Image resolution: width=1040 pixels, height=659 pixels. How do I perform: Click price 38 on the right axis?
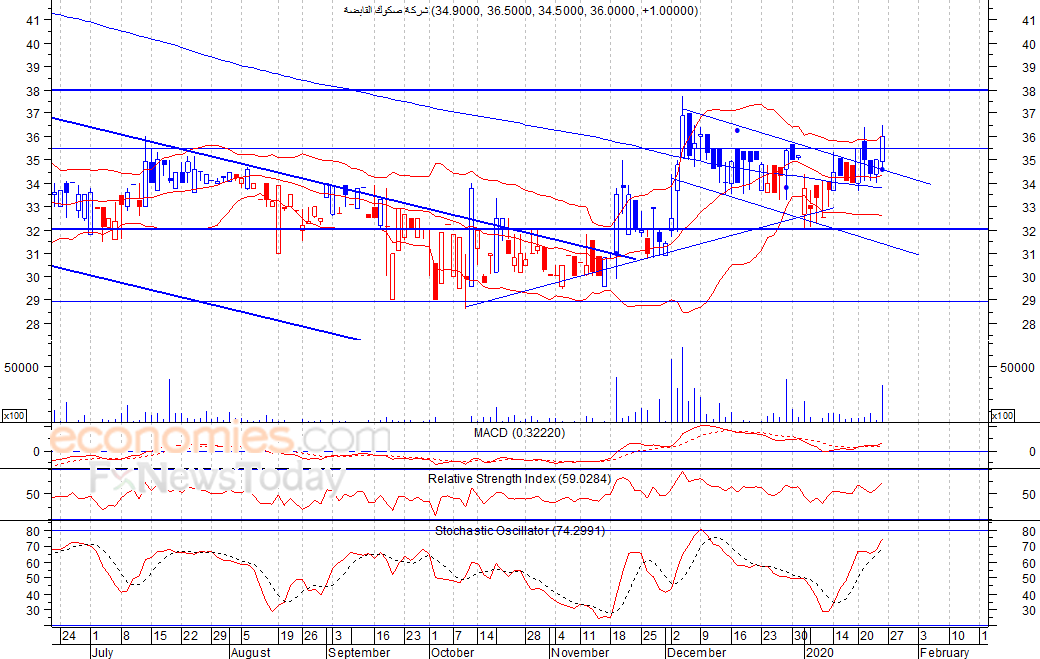click(x=1029, y=91)
